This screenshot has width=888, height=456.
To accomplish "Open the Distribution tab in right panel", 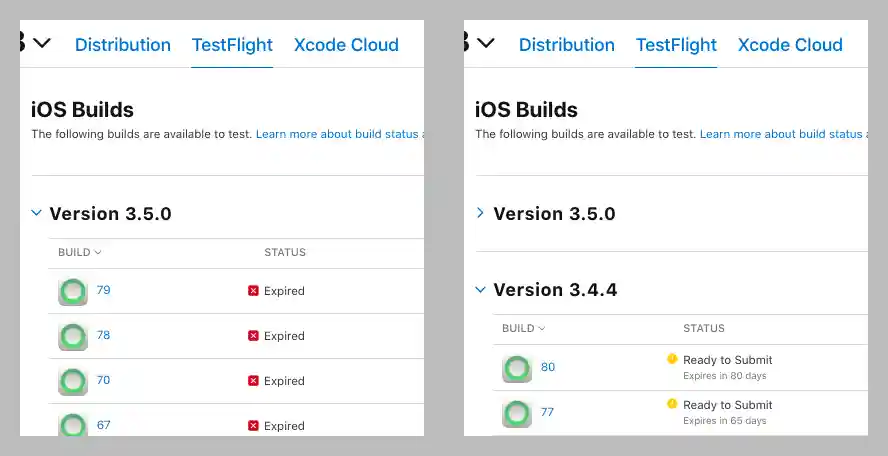I will click(567, 45).
